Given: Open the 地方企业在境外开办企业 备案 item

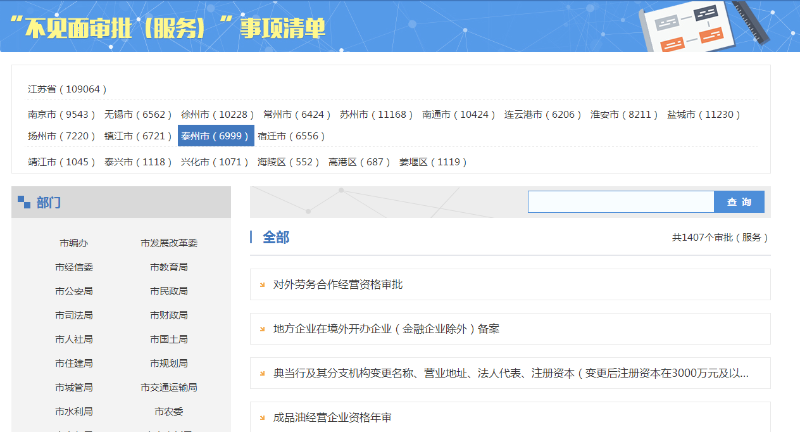Looking at the screenshot, I should (386, 328).
